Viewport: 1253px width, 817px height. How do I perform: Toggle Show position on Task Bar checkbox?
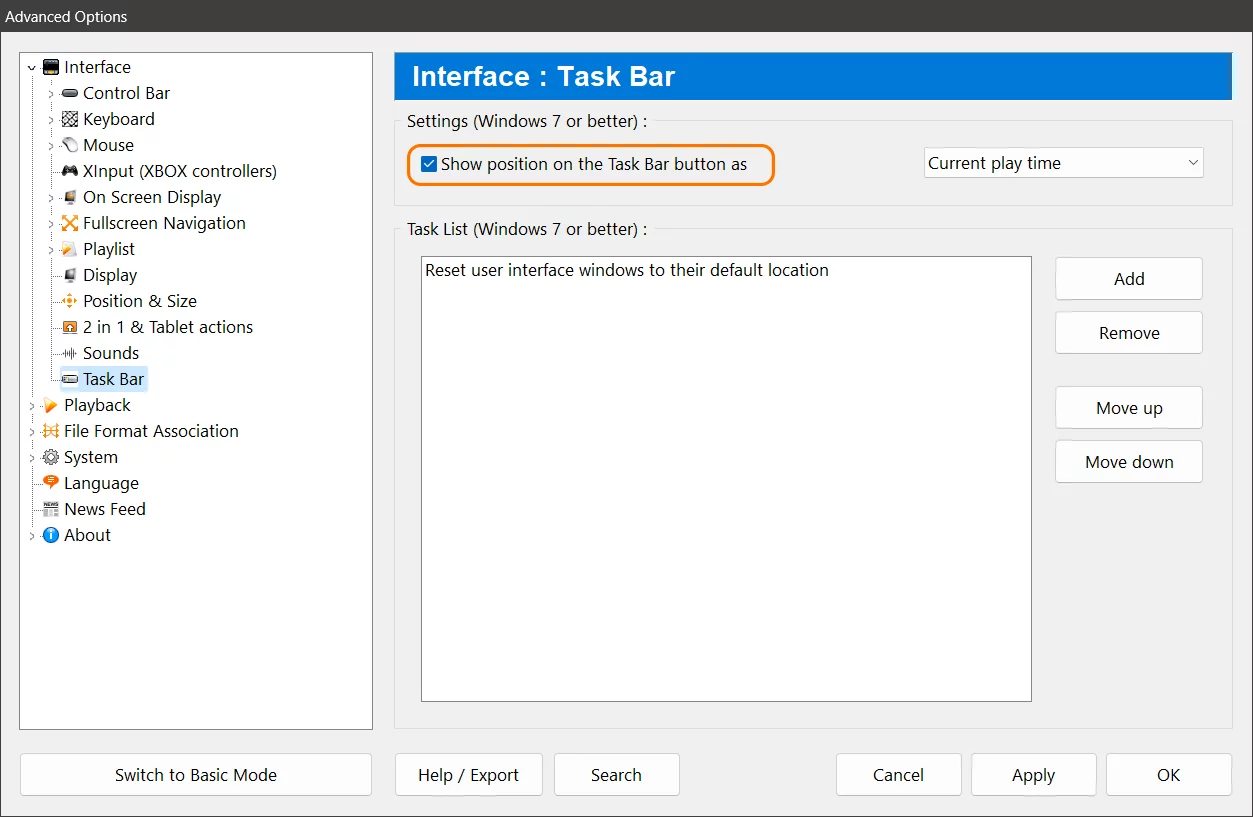[429, 164]
